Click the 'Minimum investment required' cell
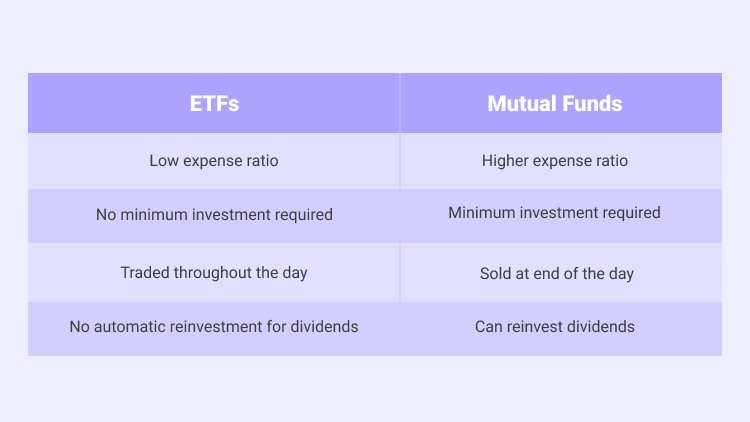 [x=561, y=216]
